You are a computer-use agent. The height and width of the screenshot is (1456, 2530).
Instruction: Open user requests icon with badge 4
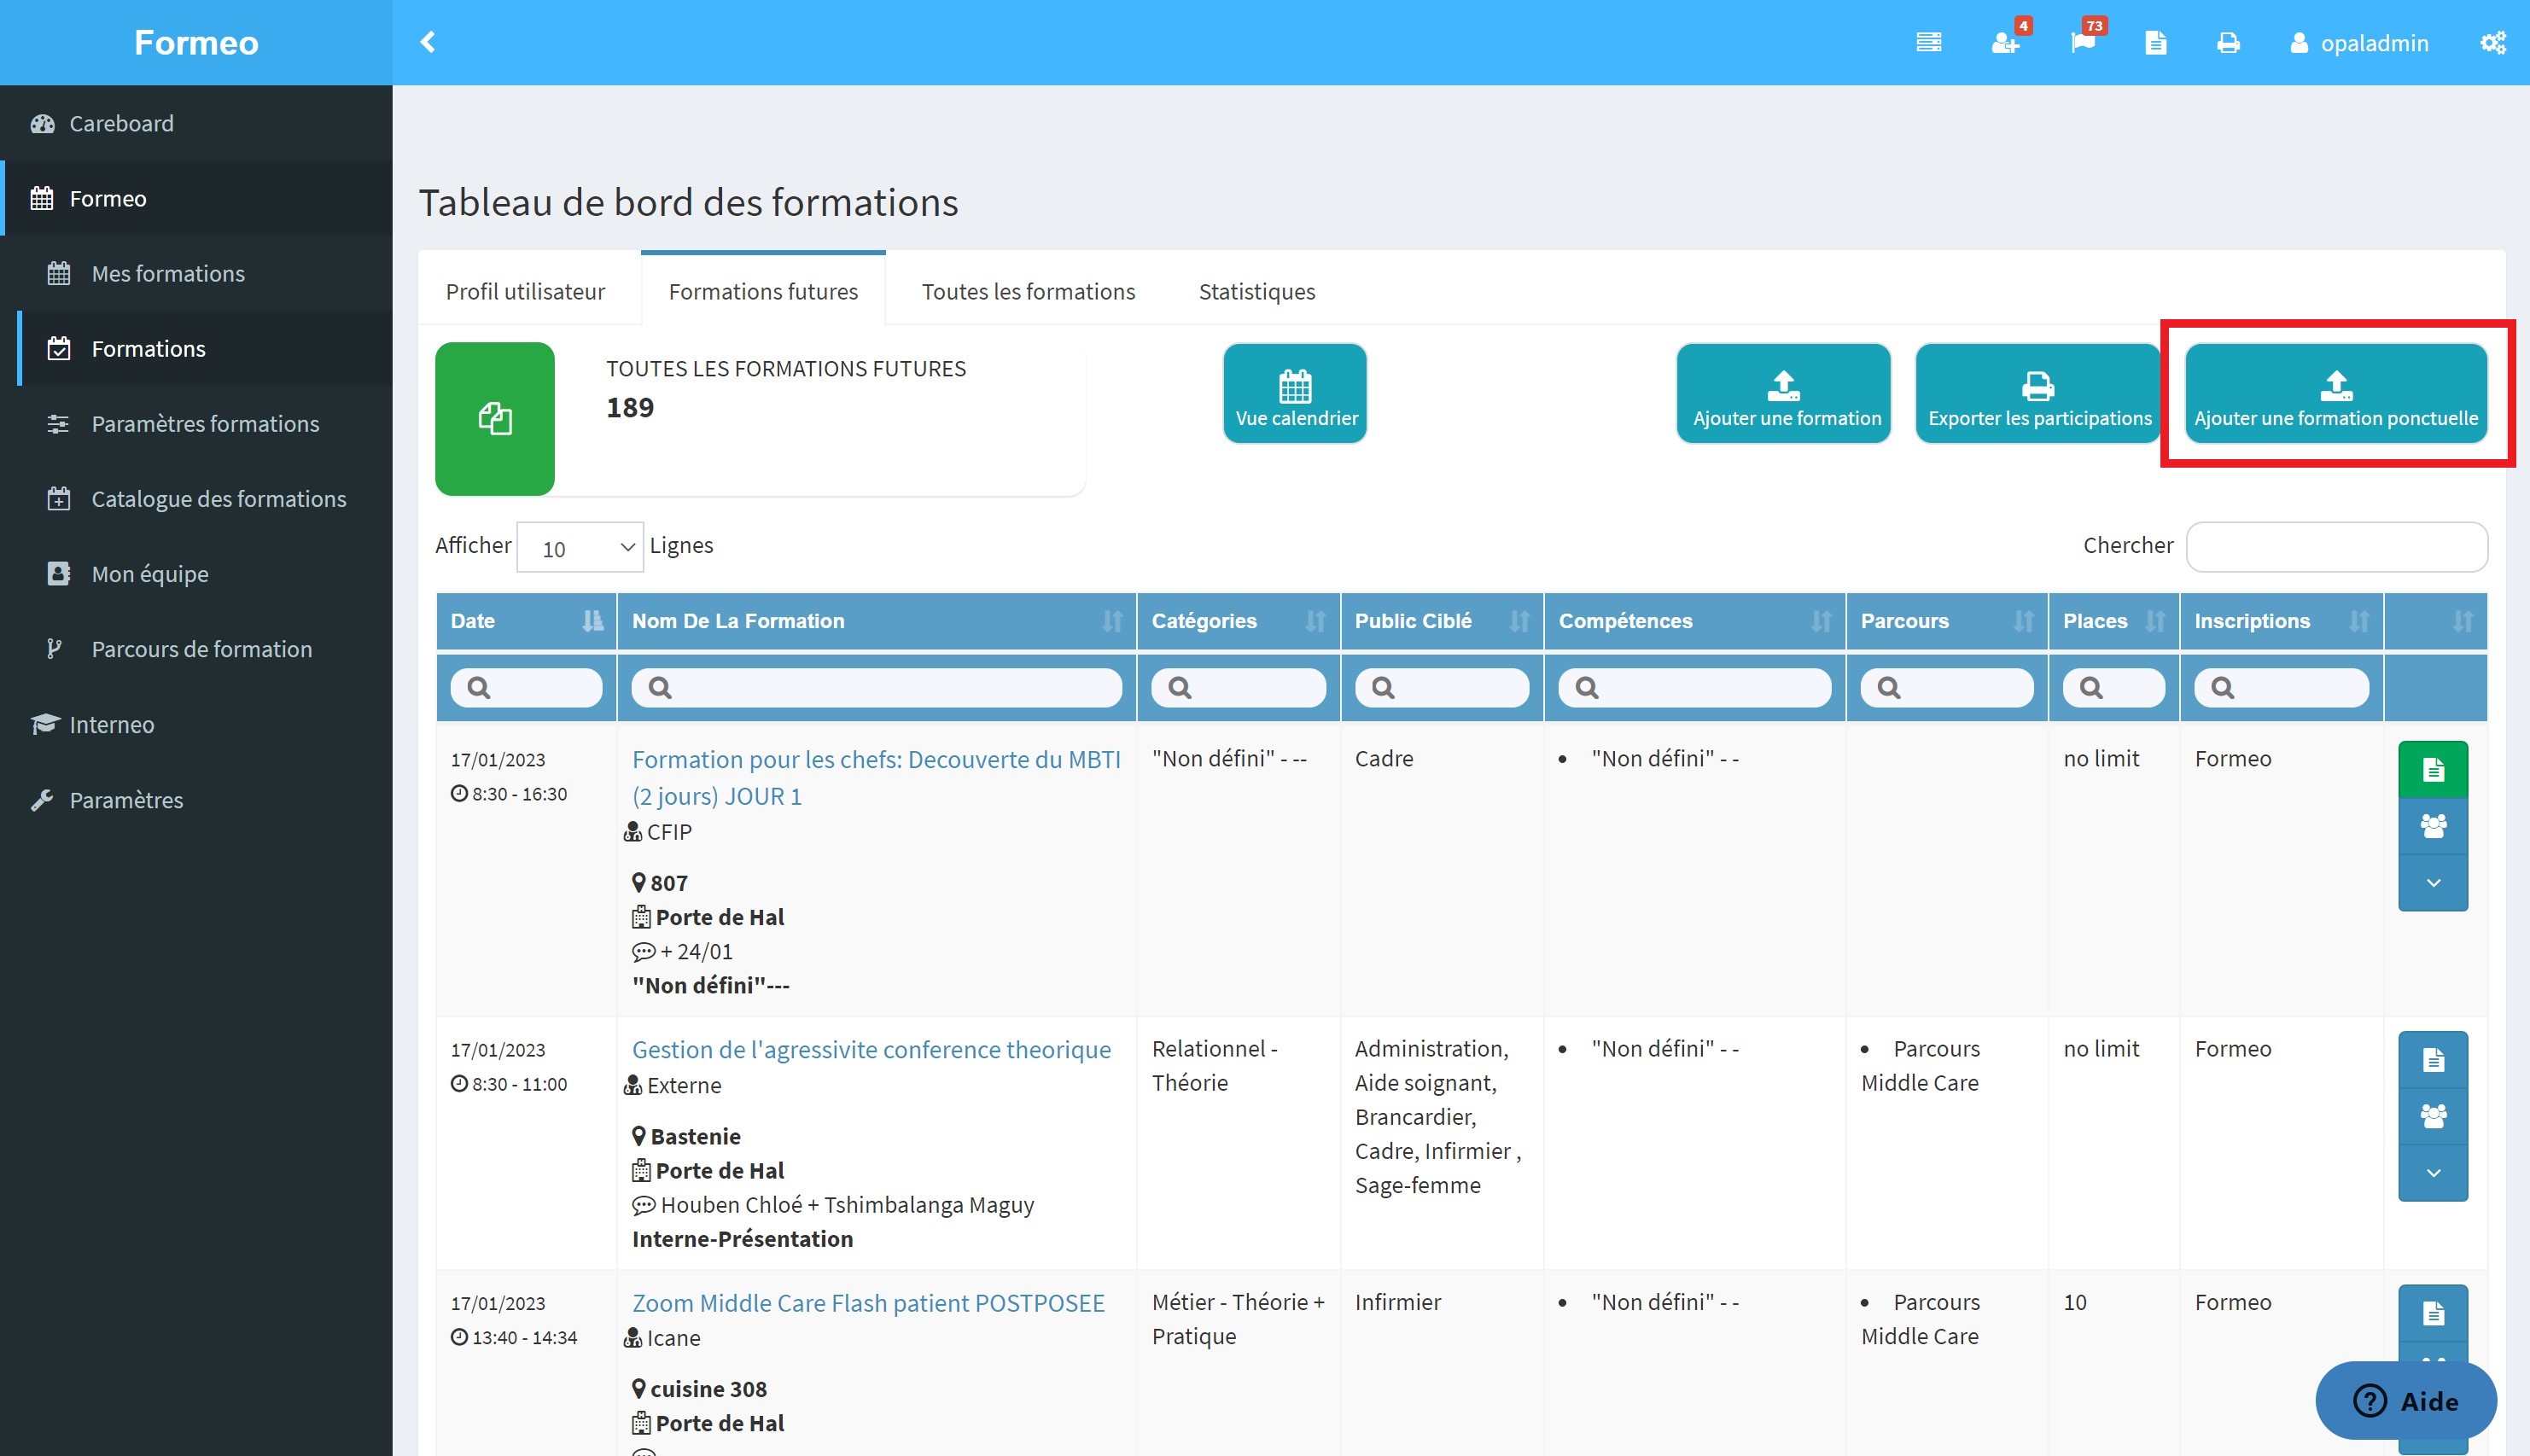point(2005,42)
